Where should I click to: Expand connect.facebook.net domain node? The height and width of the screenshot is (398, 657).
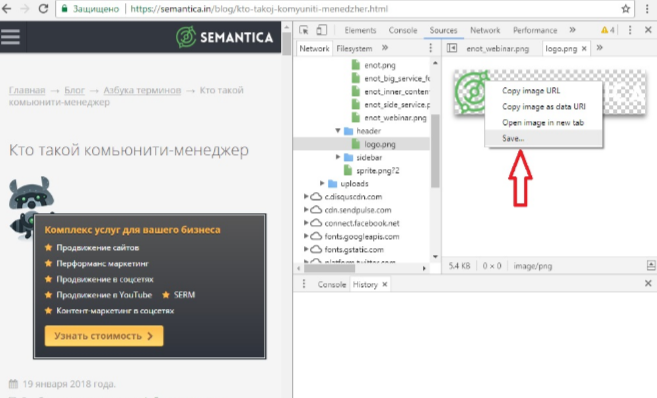pyautogui.click(x=306, y=223)
